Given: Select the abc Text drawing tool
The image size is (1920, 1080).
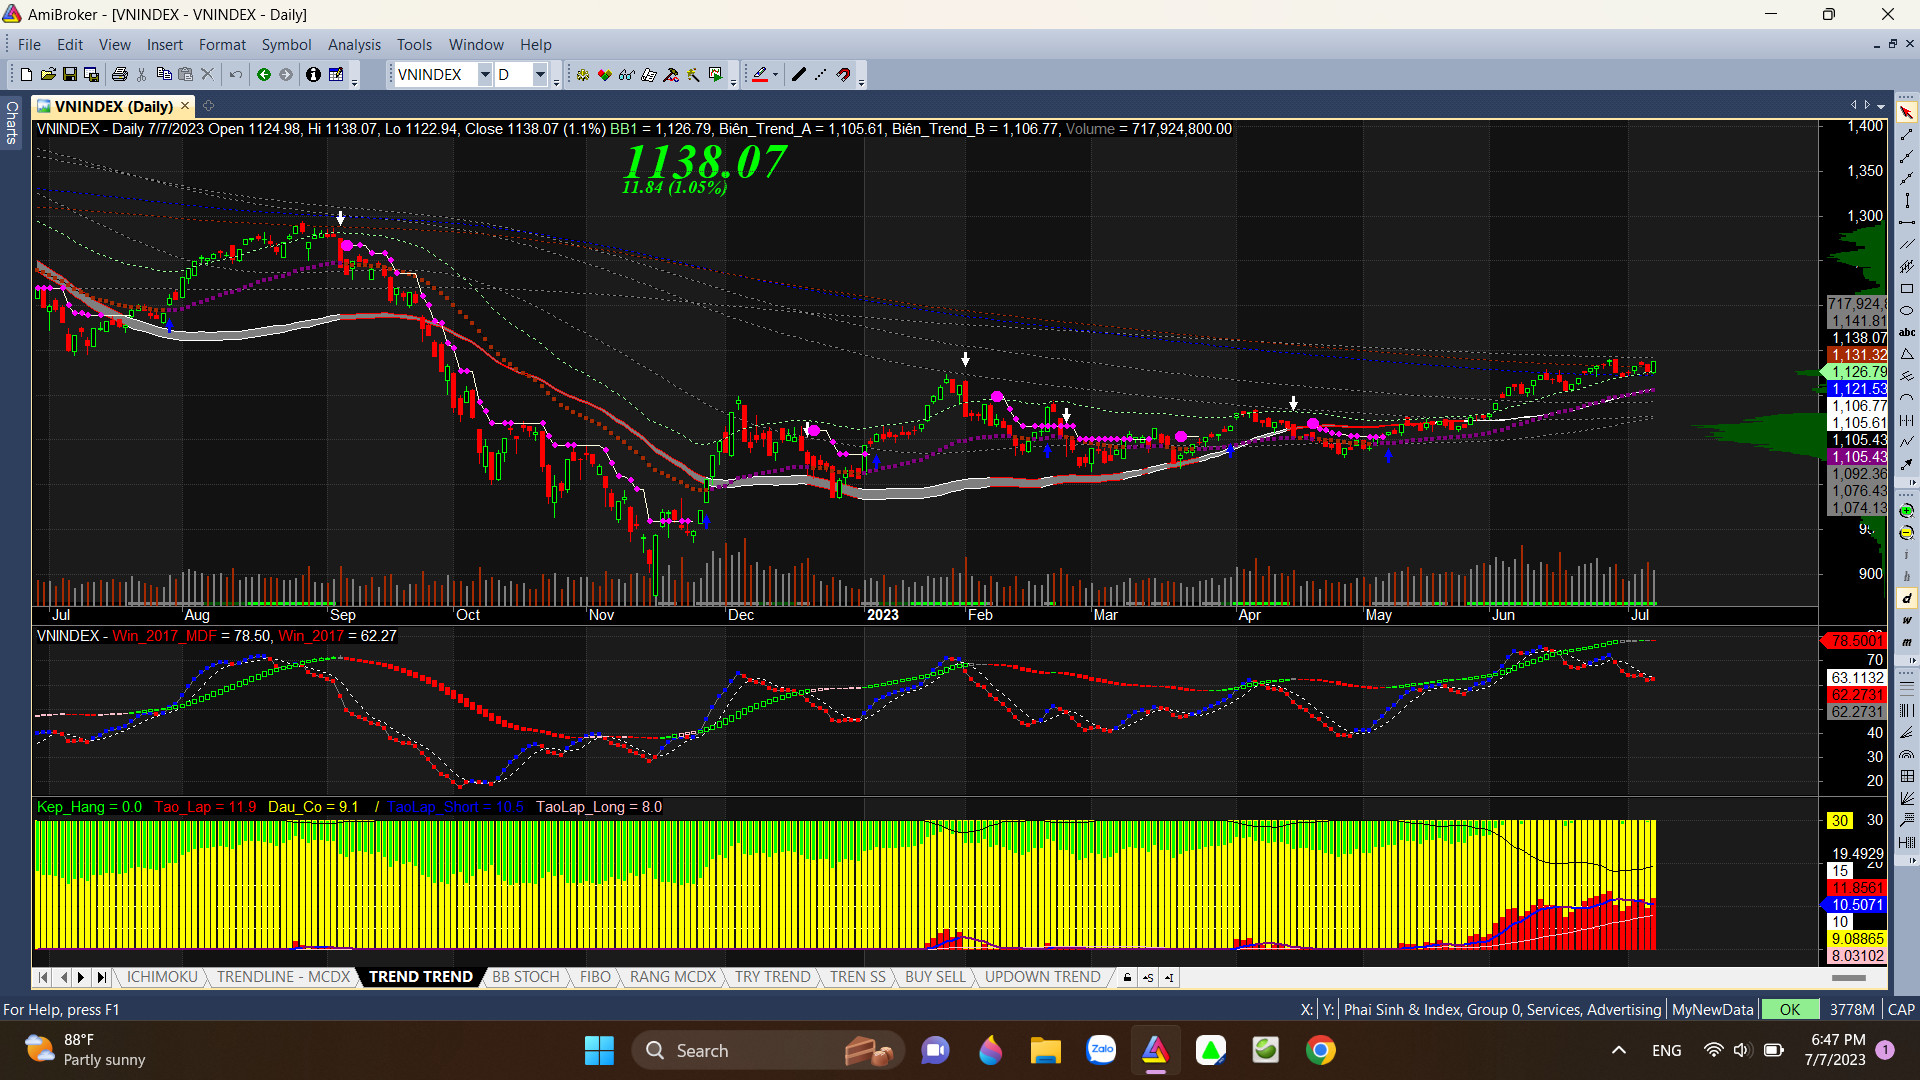Looking at the screenshot, I should 1907,332.
